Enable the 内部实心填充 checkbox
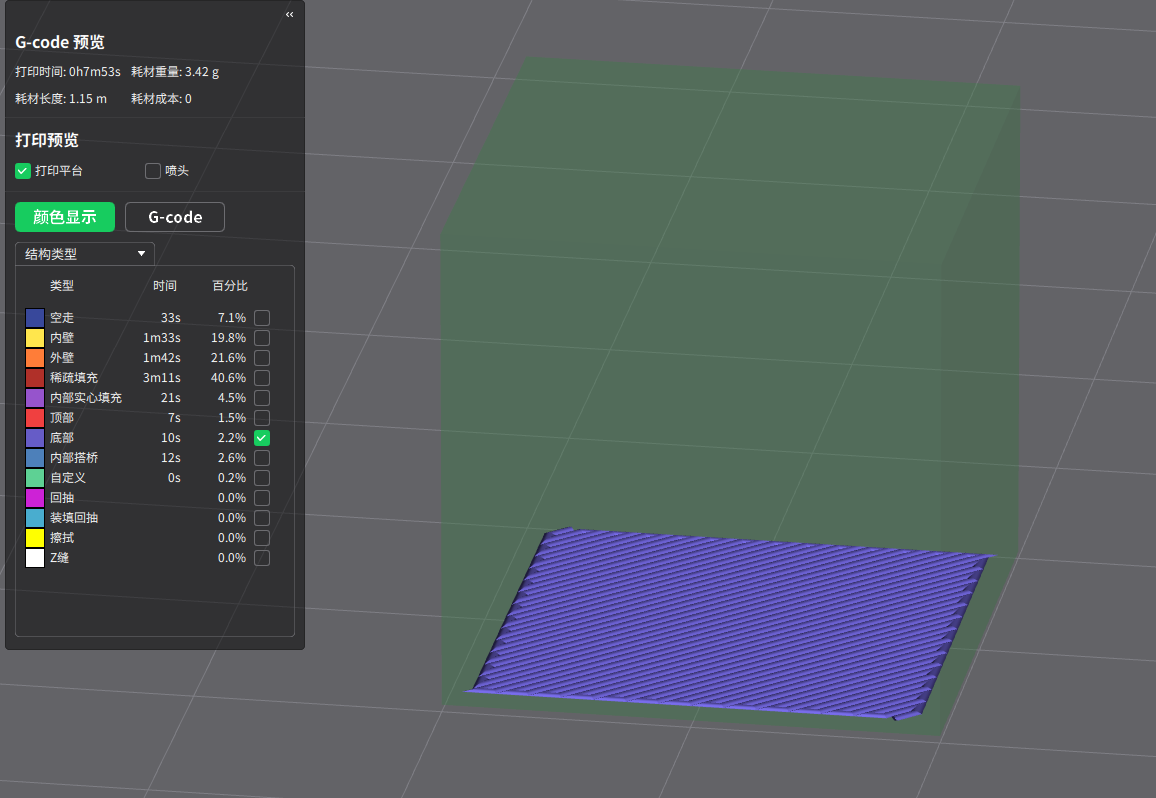 point(262,398)
